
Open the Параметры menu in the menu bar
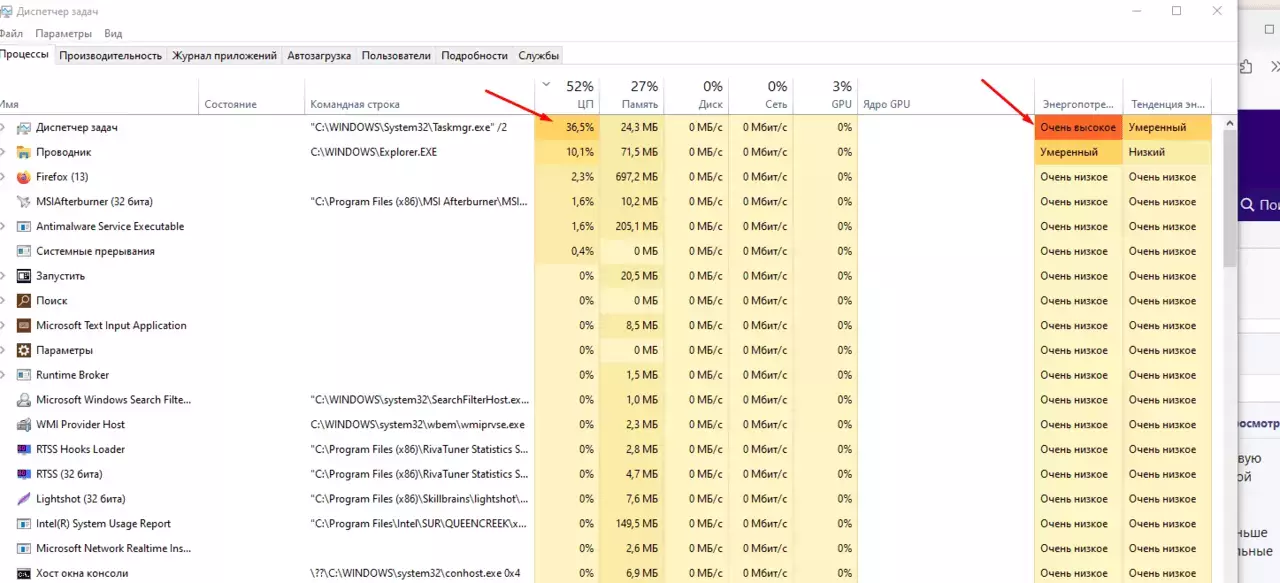tap(63, 34)
